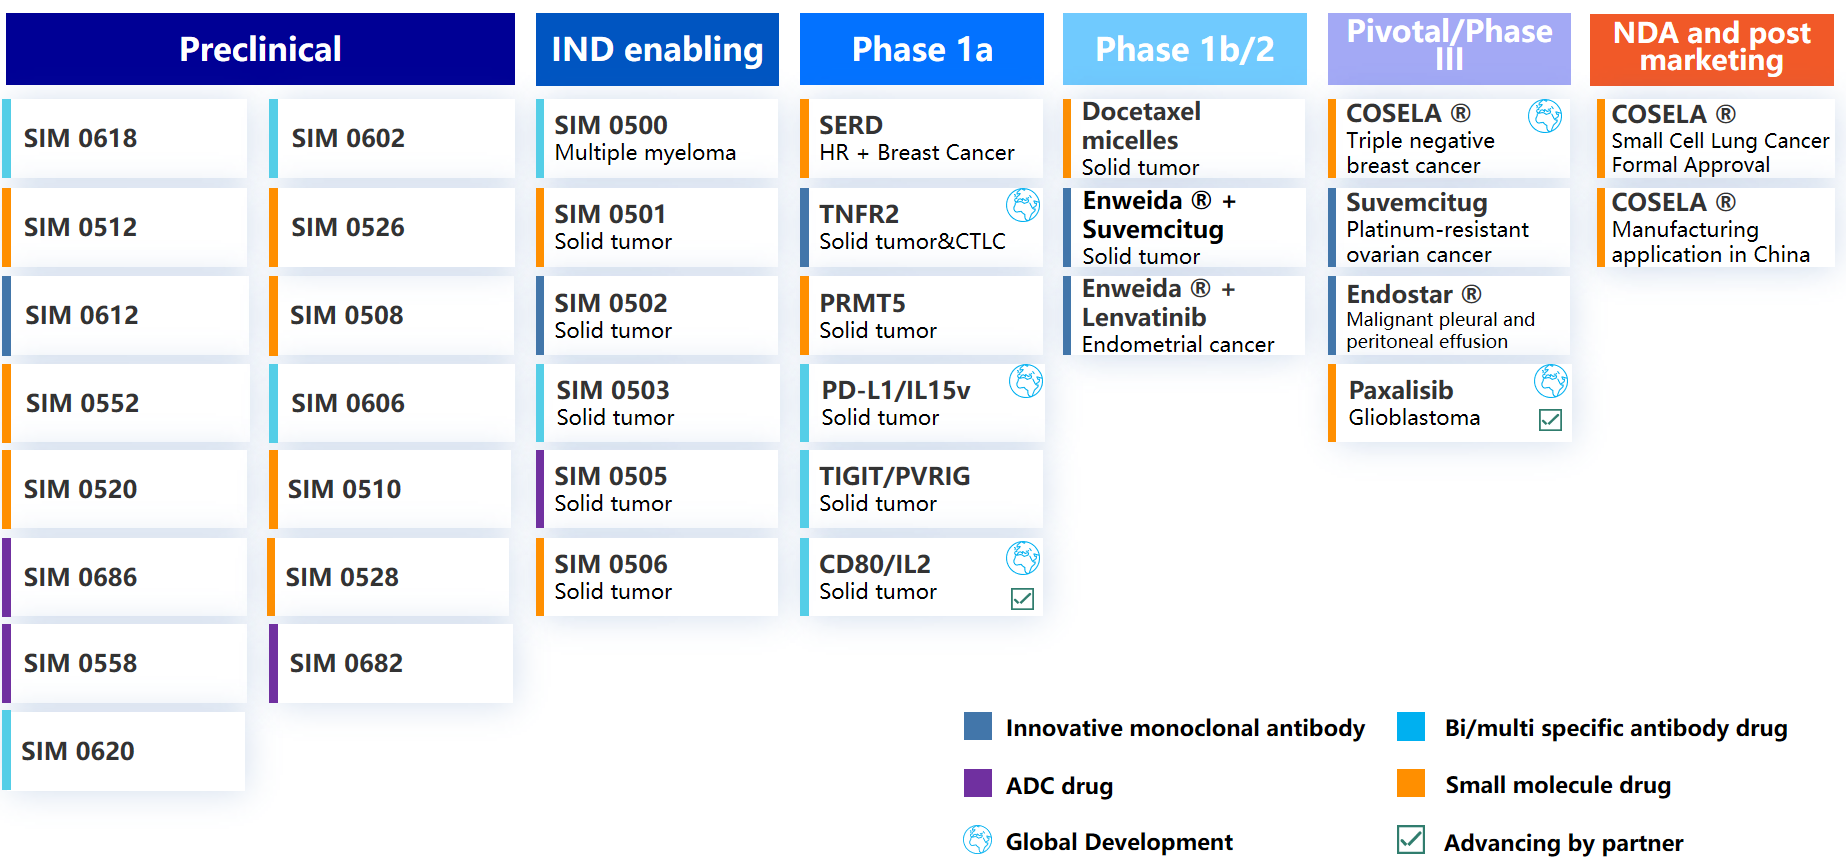Open the SIM 0512 card

[x=125, y=227]
